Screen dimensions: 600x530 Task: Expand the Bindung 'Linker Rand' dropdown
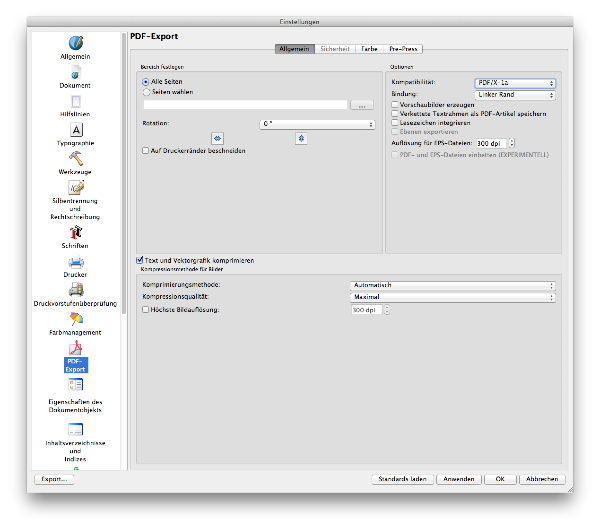click(514, 94)
